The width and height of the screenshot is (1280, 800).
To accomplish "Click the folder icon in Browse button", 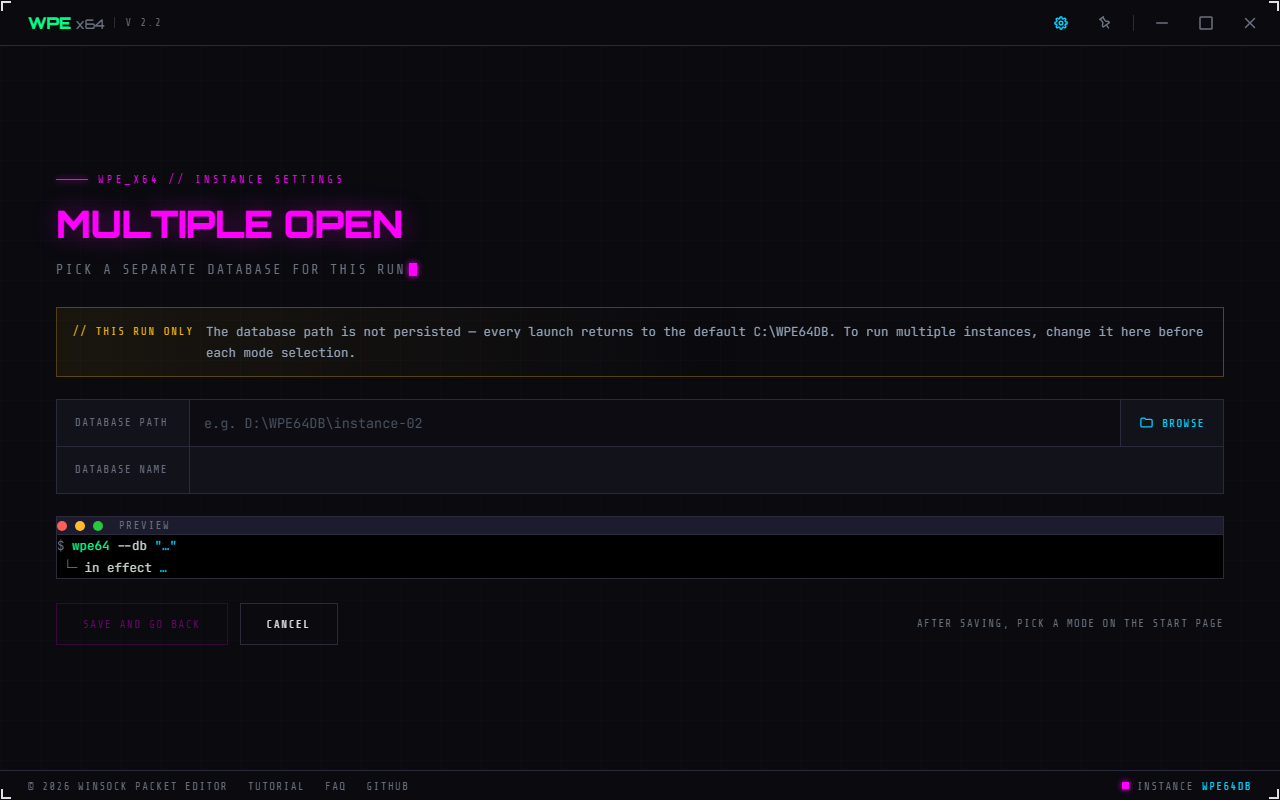I will point(1147,423).
